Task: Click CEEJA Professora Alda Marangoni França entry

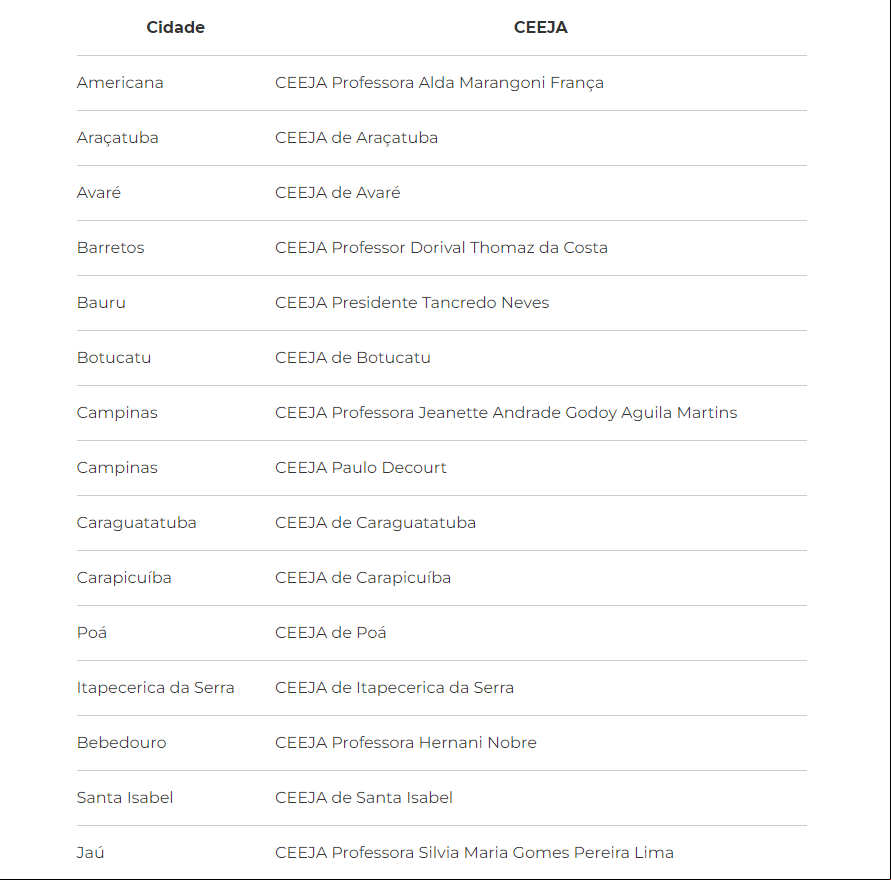Action: [x=439, y=83]
